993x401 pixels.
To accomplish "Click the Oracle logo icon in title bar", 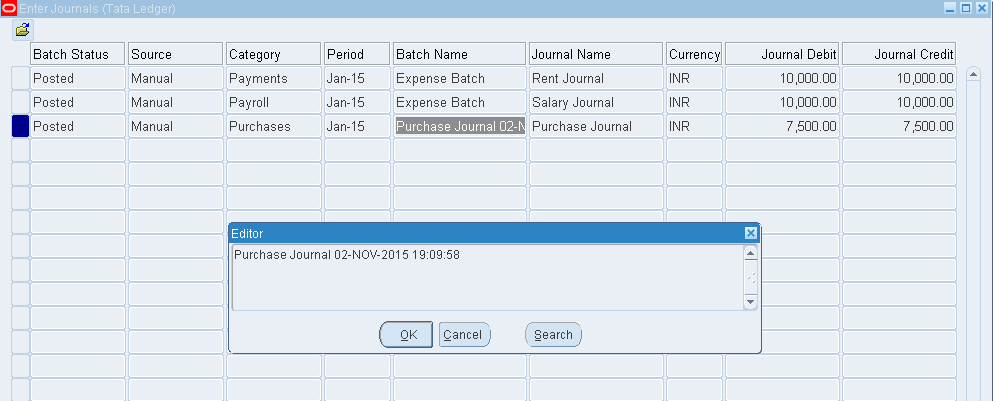I will (x=9, y=8).
